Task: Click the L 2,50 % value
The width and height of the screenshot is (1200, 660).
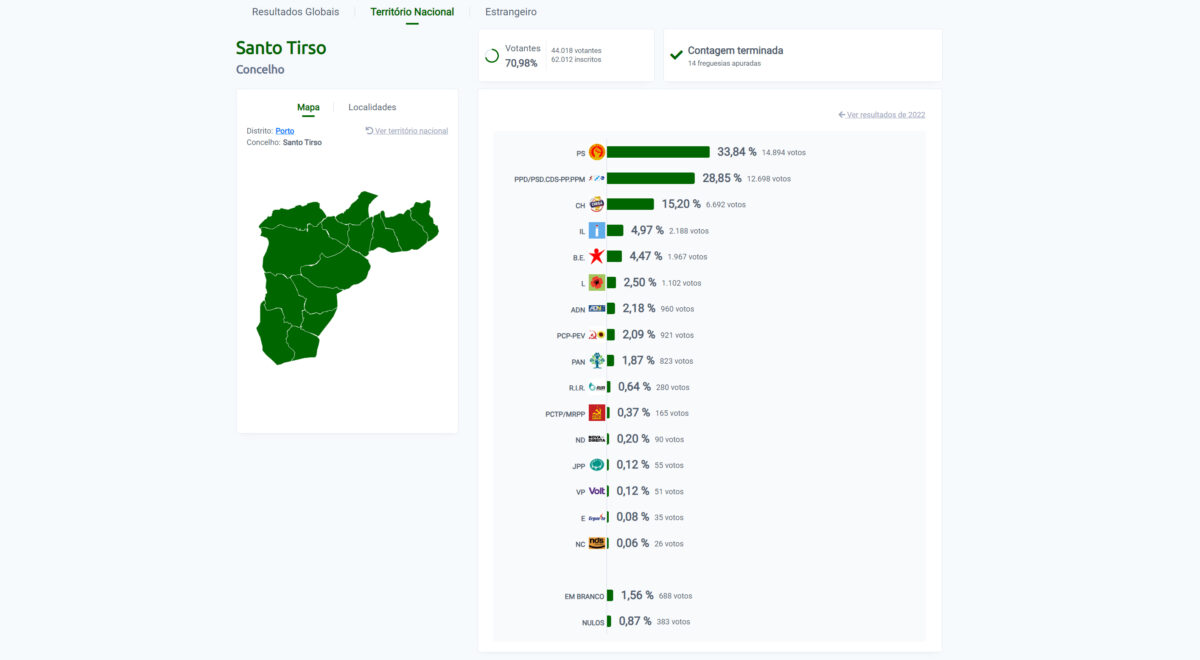Action: [640, 283]
